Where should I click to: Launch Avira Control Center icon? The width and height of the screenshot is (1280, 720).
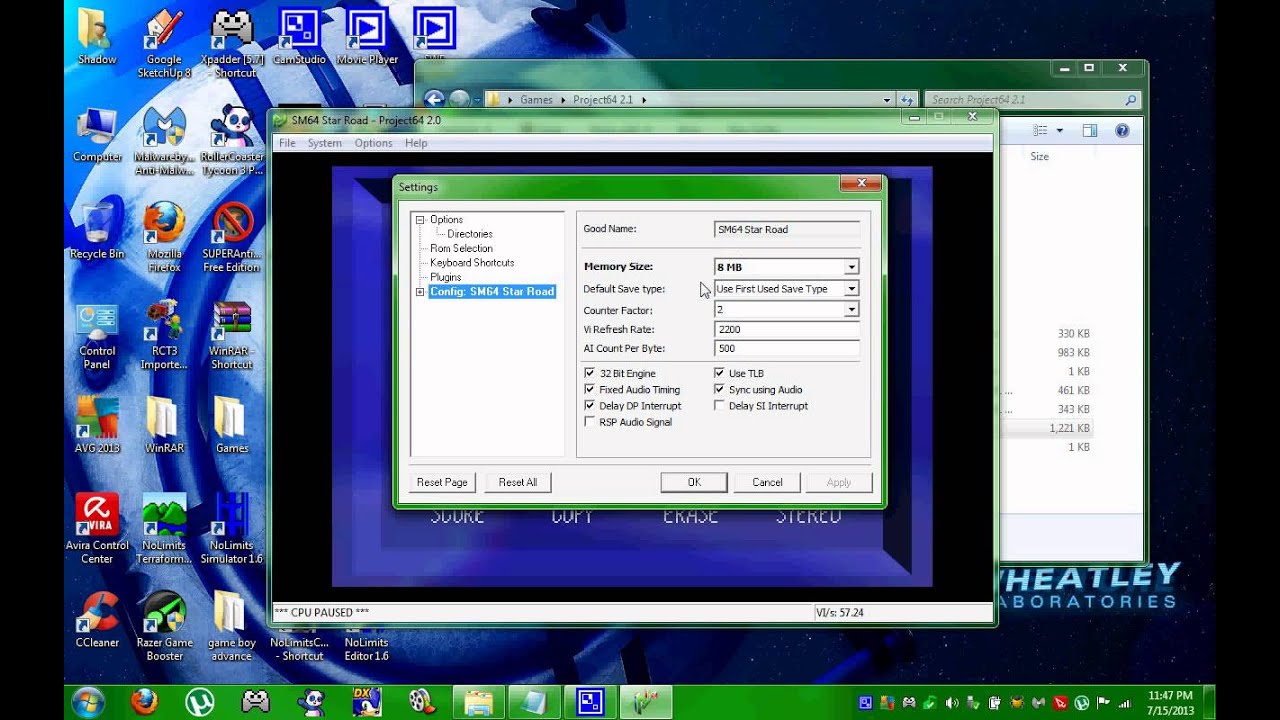[x=97, y=529]
